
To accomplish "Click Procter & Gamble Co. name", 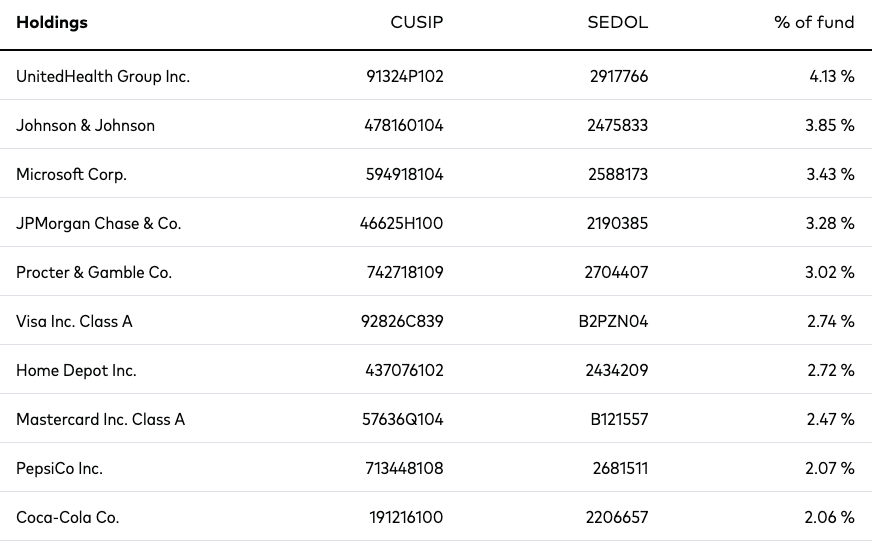I will (94, 272).
